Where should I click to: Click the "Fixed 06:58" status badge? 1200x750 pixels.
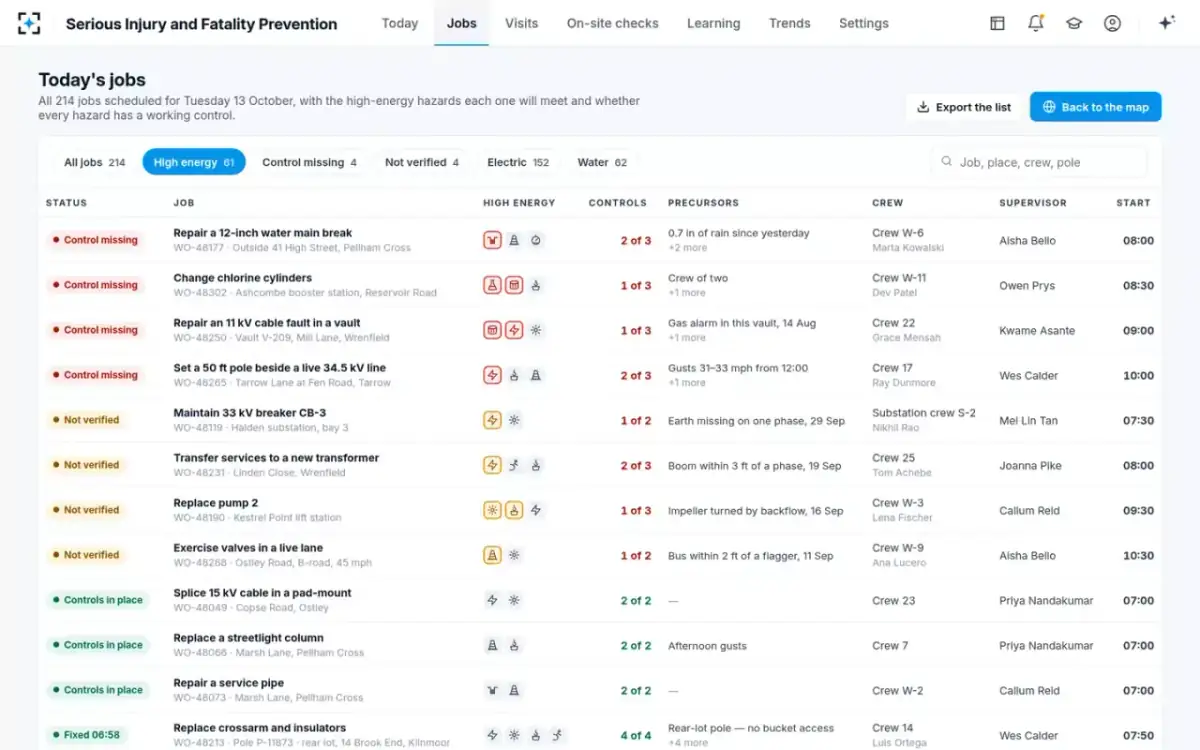(x=89, y=735)
